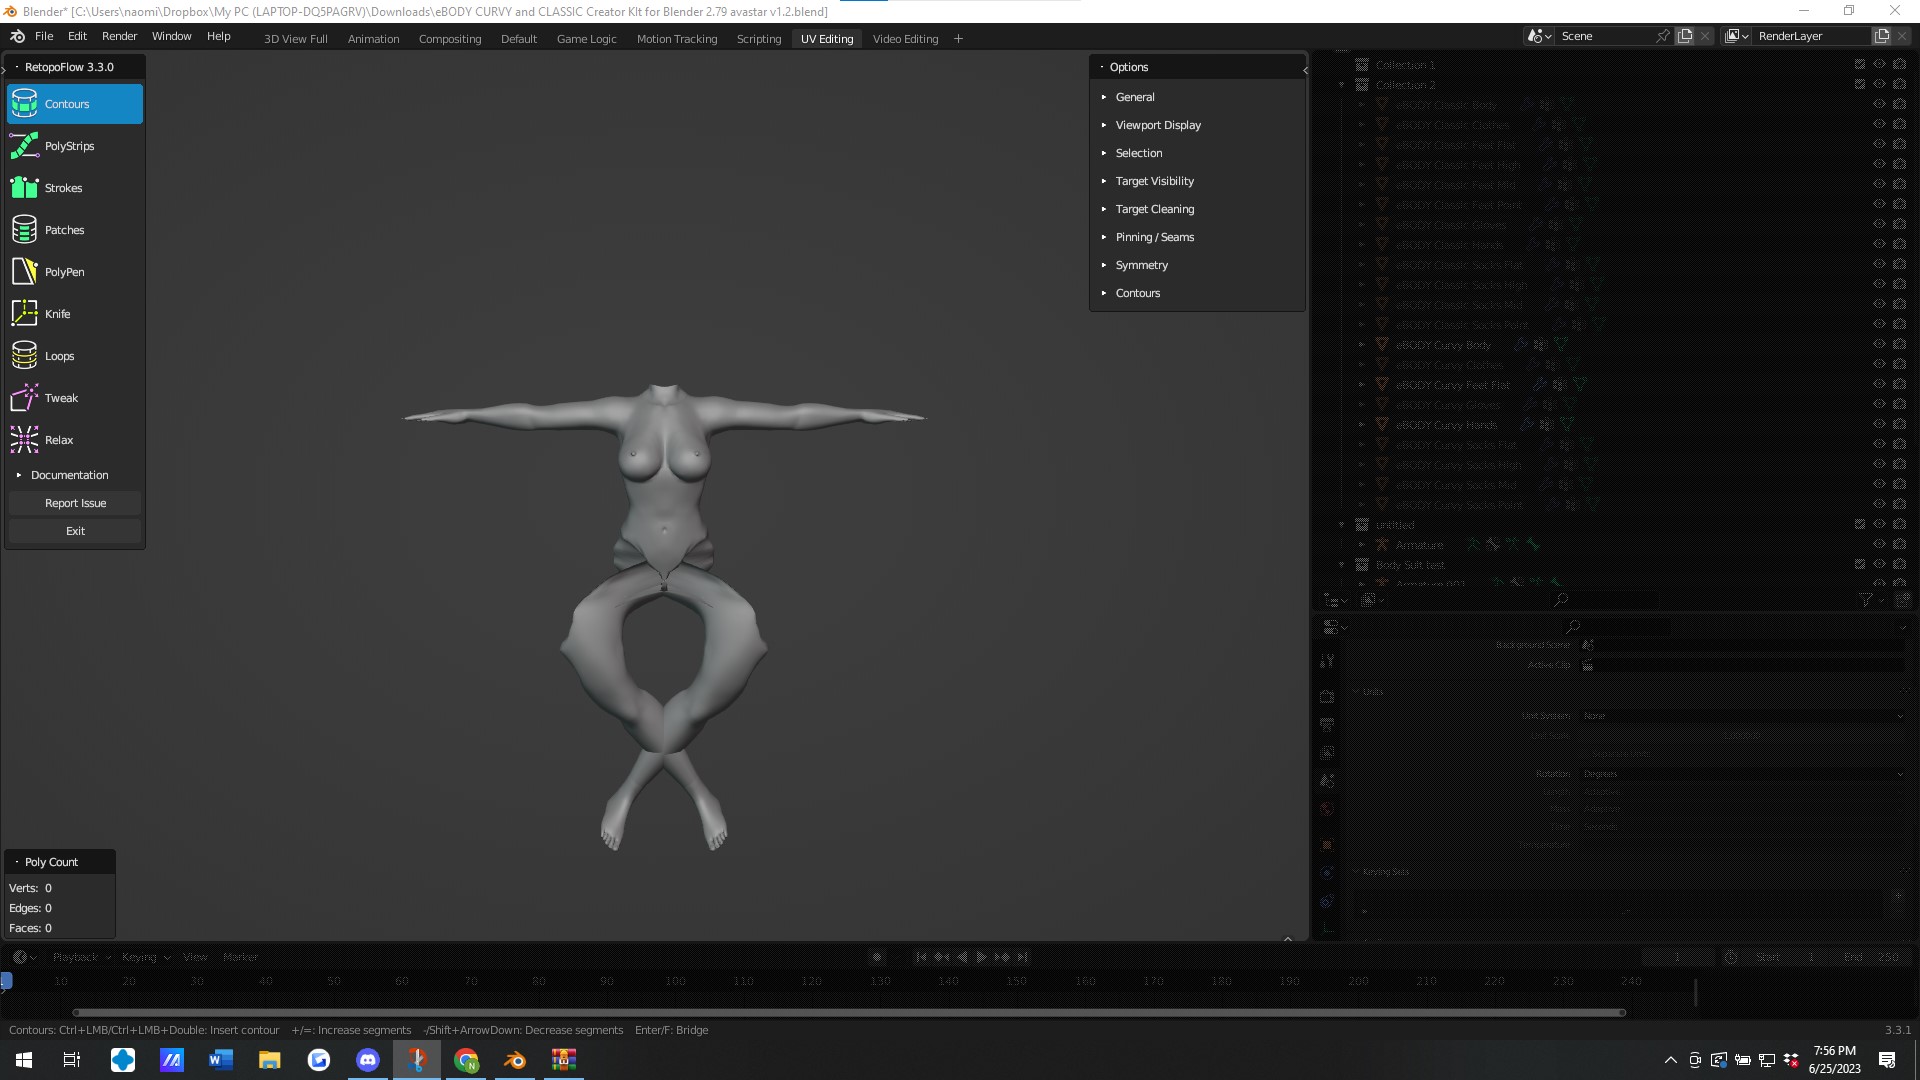Screen dimensions: 1920x1080
Task: Click frame 150 on the timeline
Action: pos(1017,981)
